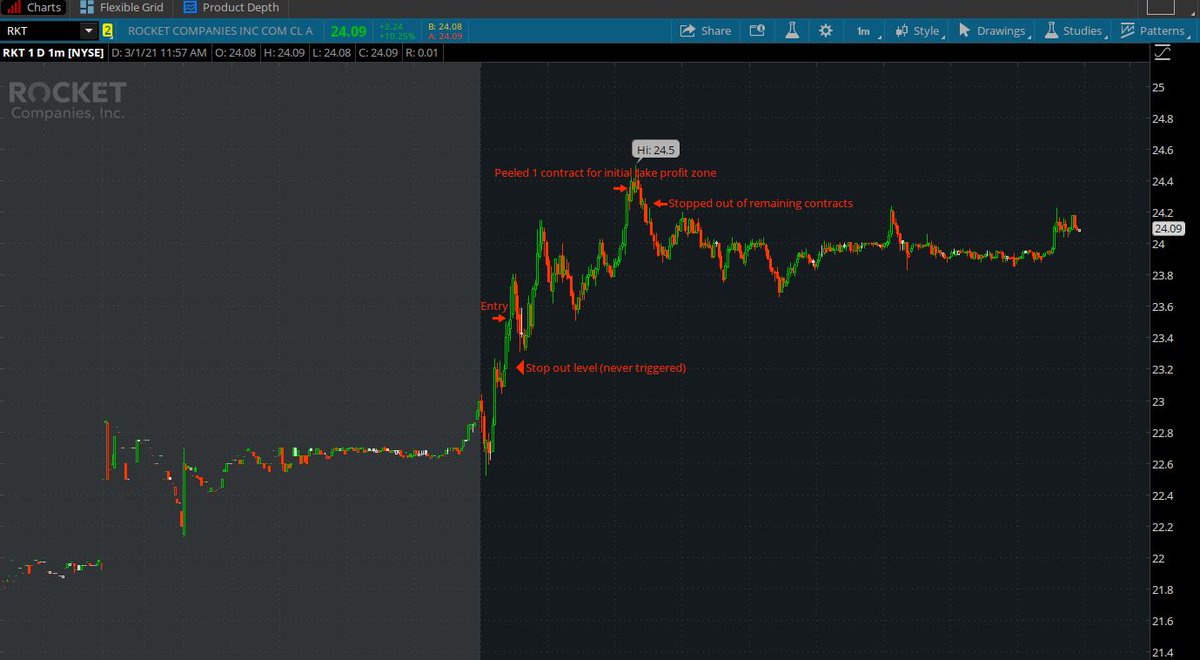Click the 24.09 last price in the header
Image resolution: width=1200 pixels, height=660 pixels.
tap(350, 31)
